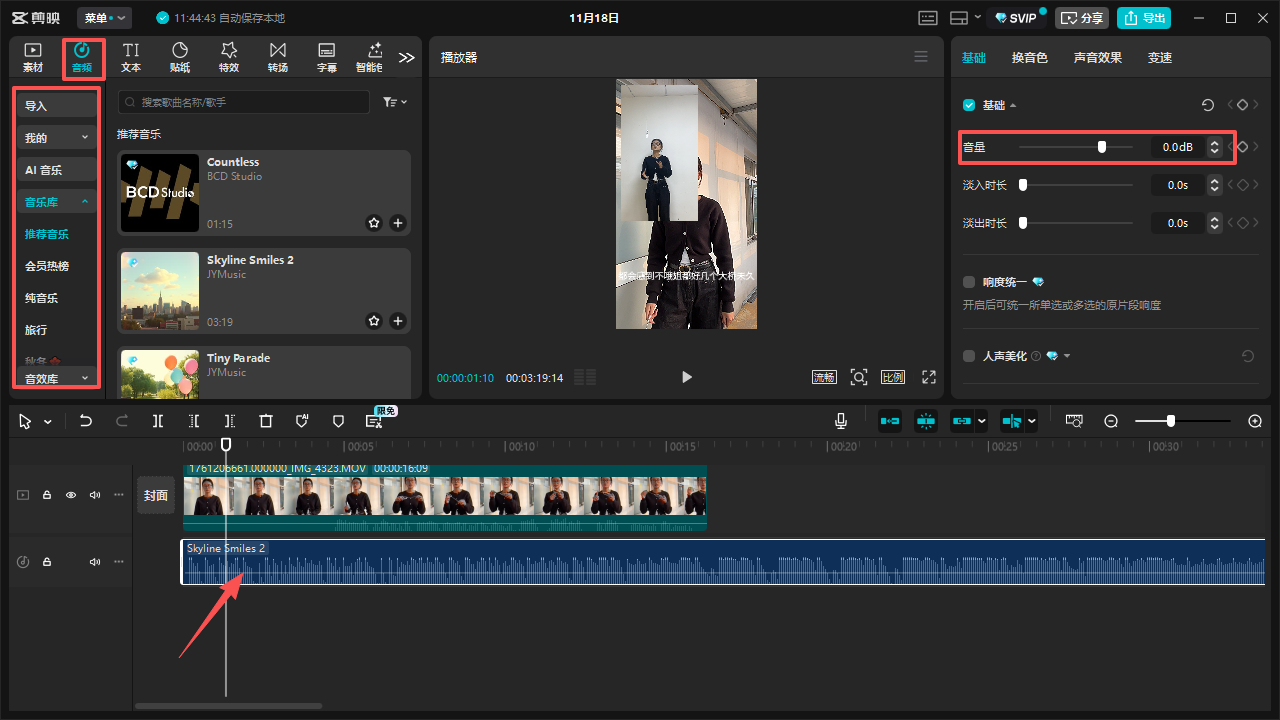Collapse the 音乐库 sidebar section

click(x=57, y=202)
